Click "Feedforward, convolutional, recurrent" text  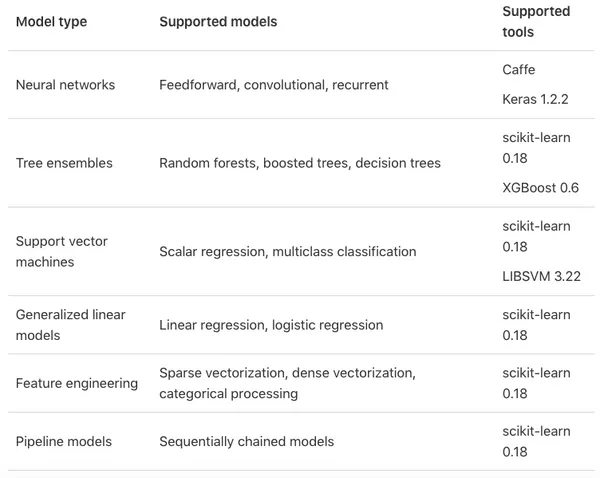tap(276, 85)
